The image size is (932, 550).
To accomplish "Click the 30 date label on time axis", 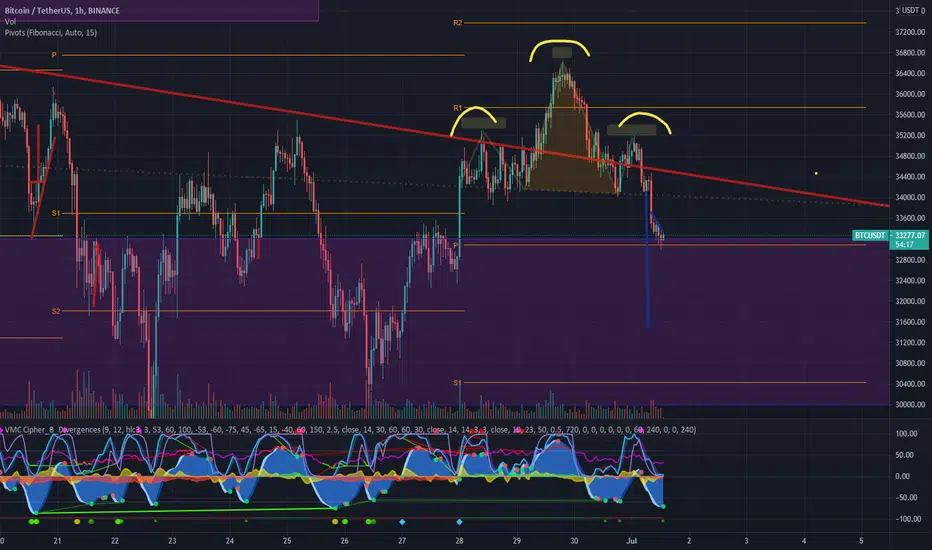I will click(574, 540).
